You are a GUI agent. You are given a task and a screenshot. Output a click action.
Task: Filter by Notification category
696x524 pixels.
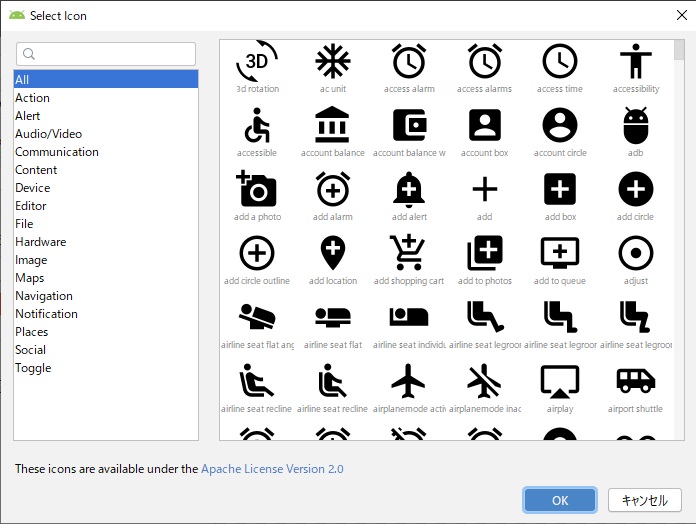106,314
